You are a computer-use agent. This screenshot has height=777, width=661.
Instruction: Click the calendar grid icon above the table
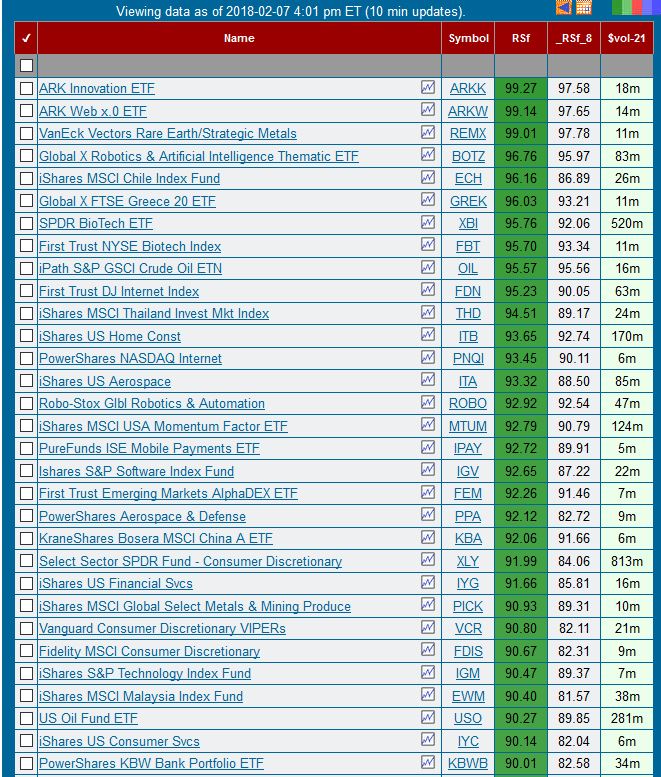point(584,7)
